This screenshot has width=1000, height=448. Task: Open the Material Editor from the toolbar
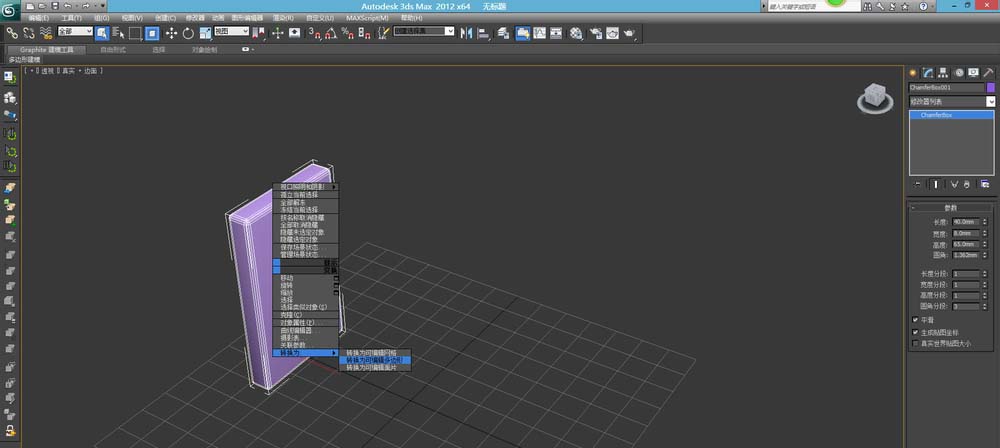coord(577,33)
